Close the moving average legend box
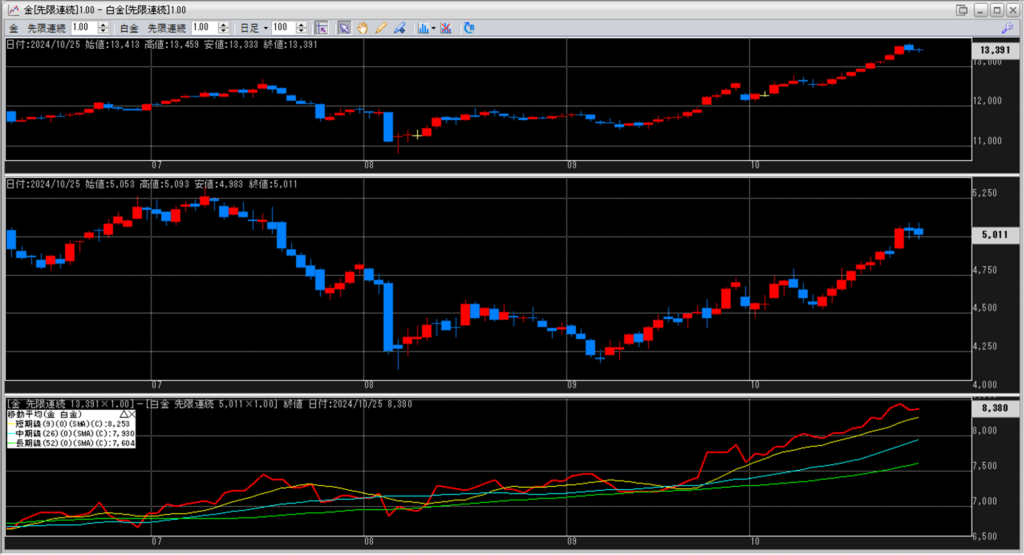This screenshot has width=1024, height=555. [x=133, y=413]
